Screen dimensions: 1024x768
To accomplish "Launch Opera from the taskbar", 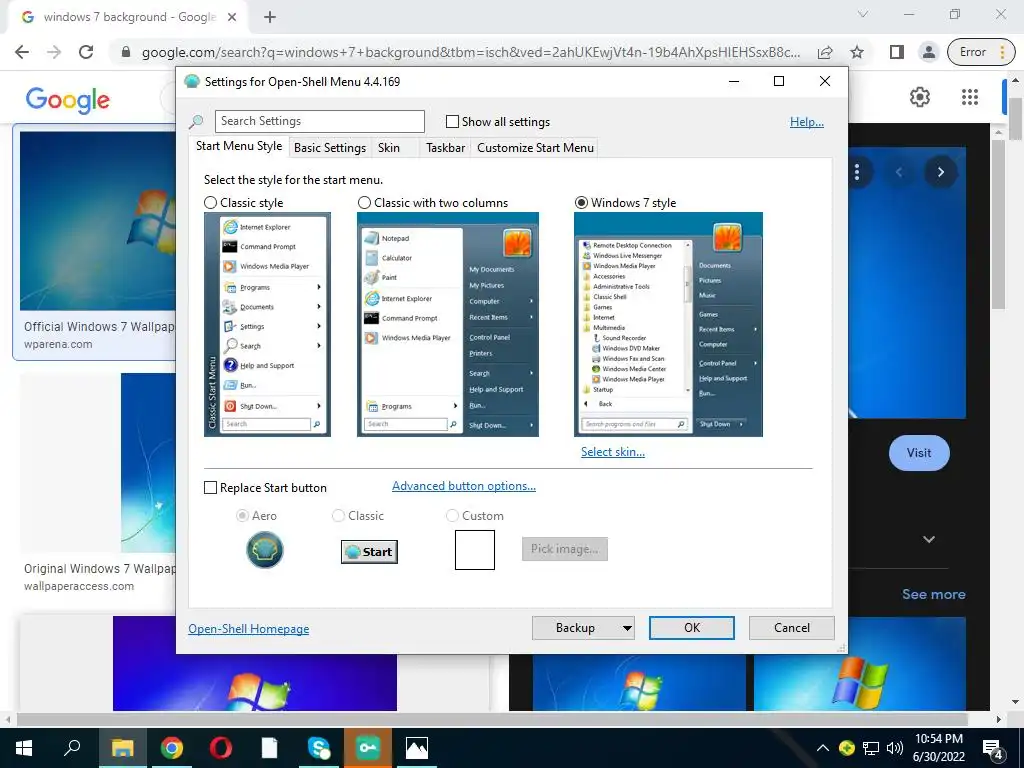I will tap(220, 748).
